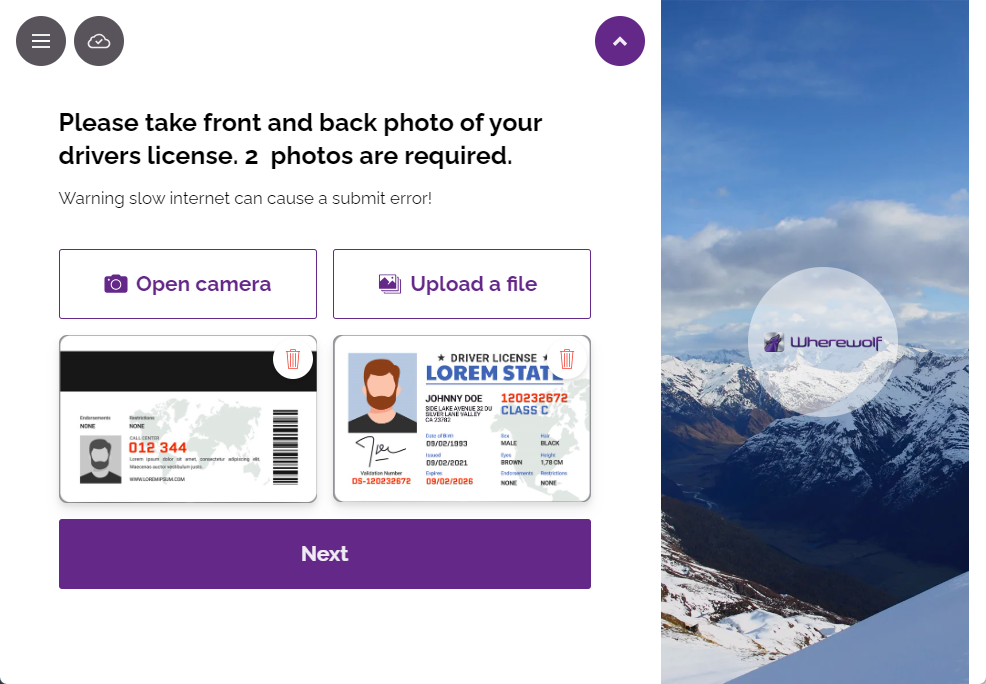
Task: Click the picture gallery icon beside Upload
Action: pyautogui.click(x=390, y=284)
